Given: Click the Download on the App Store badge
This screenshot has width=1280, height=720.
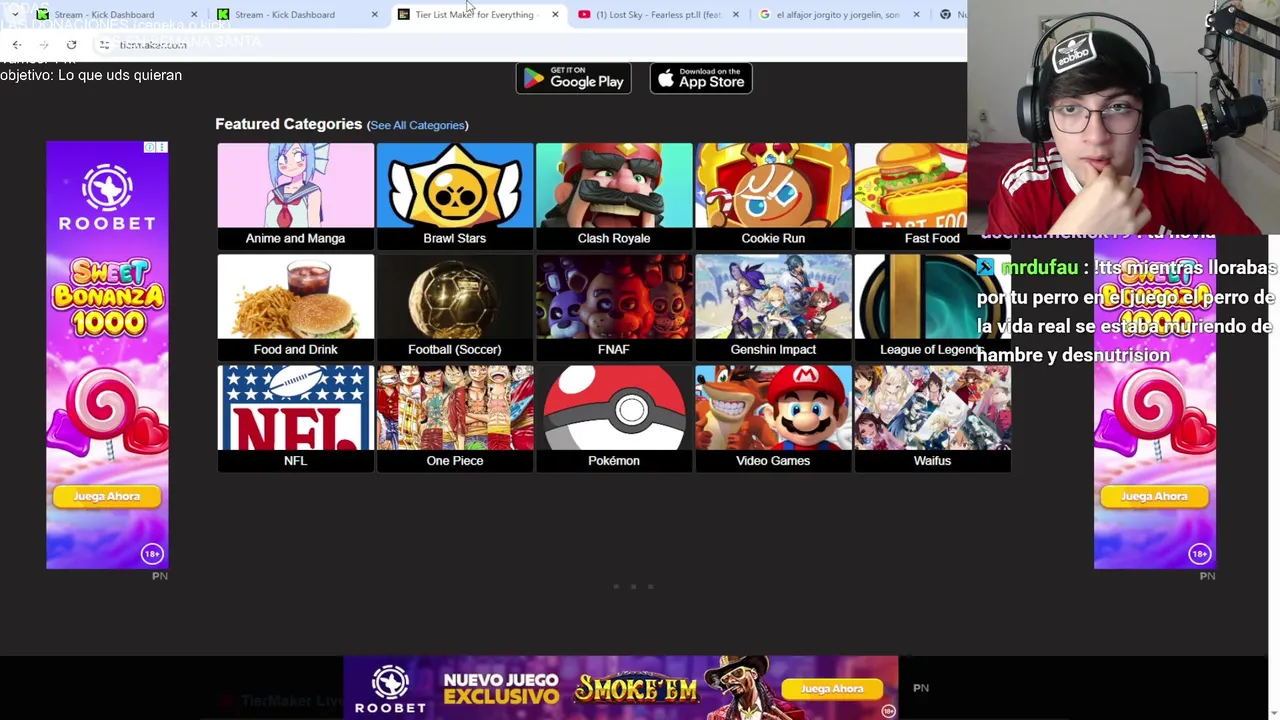Looking at the screenshot, I should pyautogui.click(x=701, y=78).
